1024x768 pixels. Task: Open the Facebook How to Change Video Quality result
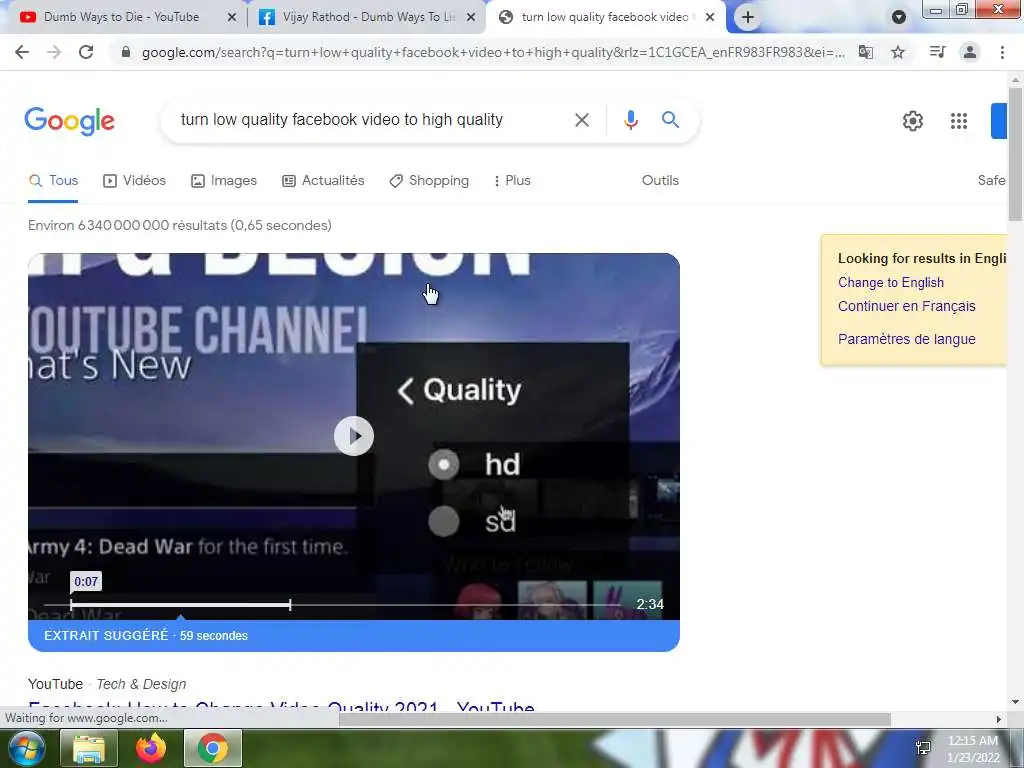[281, 707]
